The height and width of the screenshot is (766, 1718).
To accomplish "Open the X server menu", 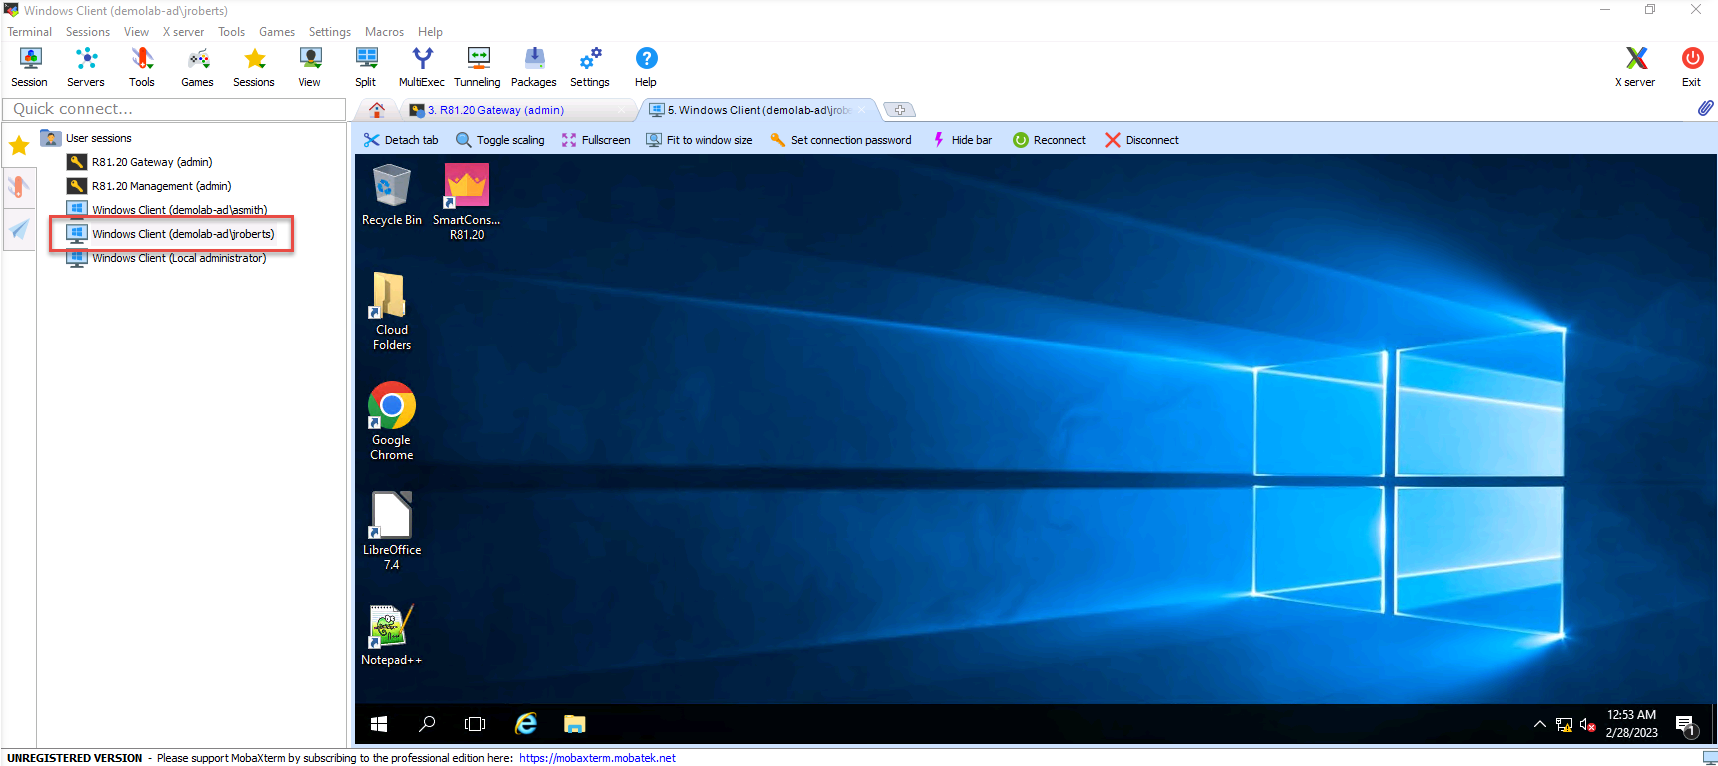I will click(x=183, y=32).
